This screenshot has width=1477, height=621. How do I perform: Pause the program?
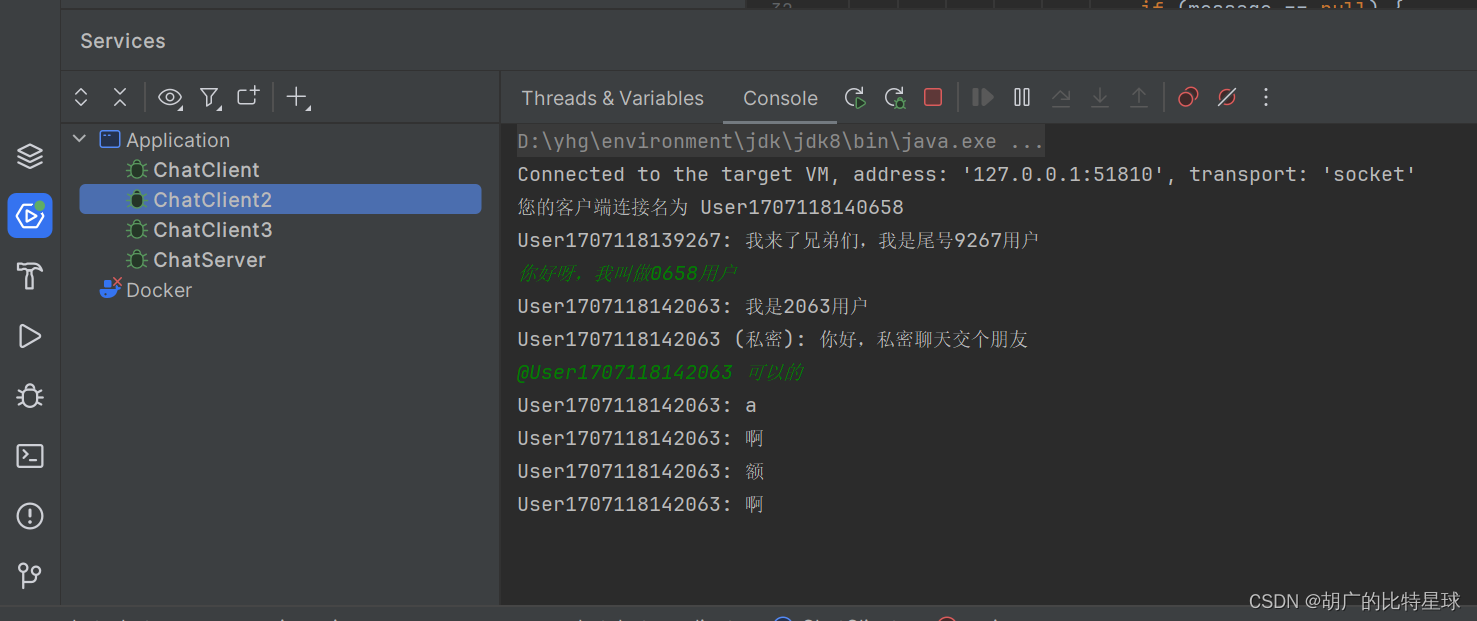(1022, 97)
